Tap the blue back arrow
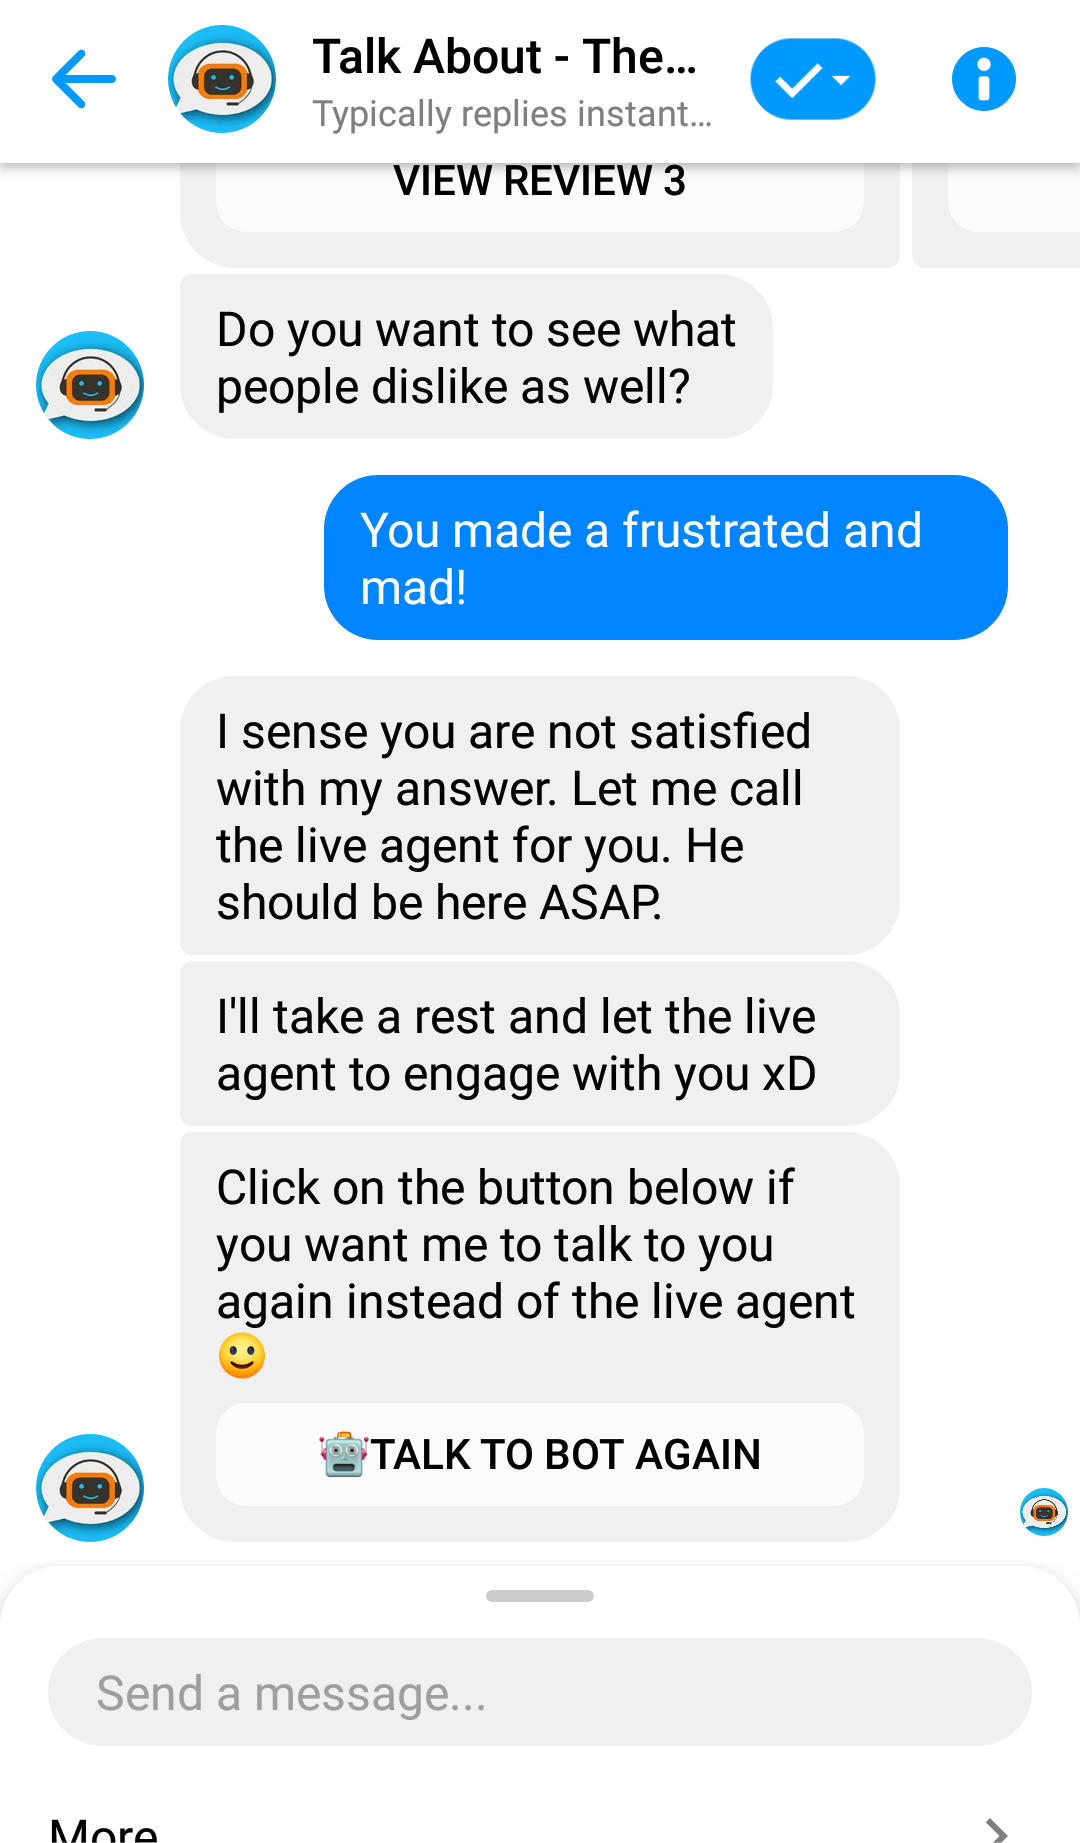Screen dimensions: 1080x1843 84,79
